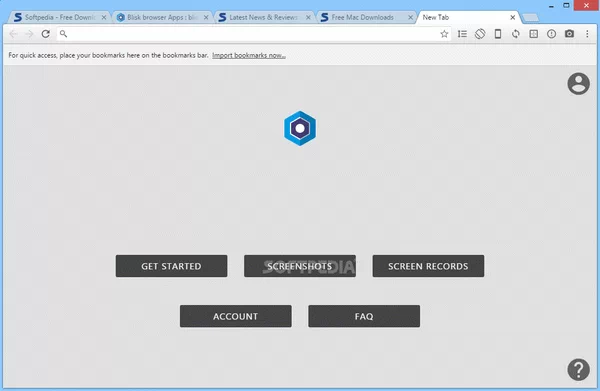Open the user profile avatar icon
This screenshot has width=600, height=391.
pyautogui.click(x=578, y=83)
